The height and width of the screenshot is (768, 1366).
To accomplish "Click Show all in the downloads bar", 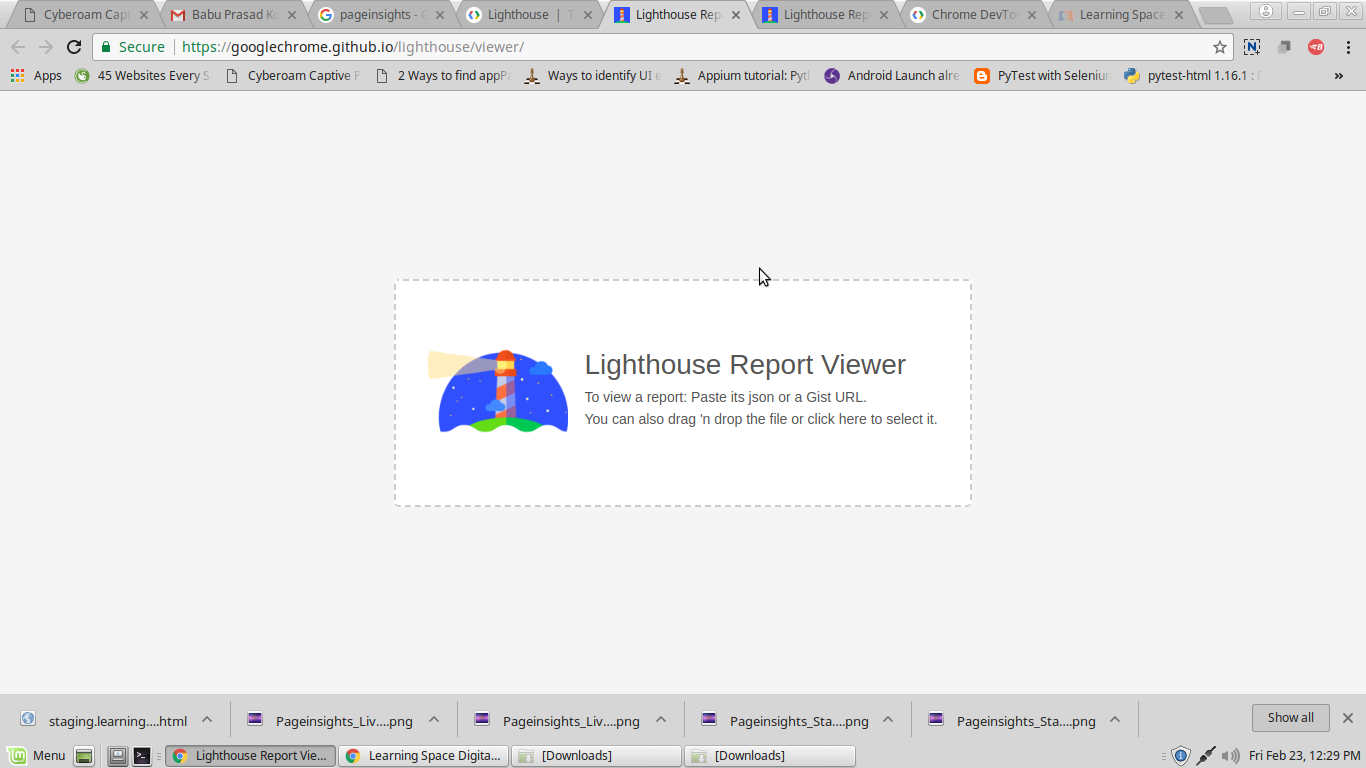I will [x=1290, y=717].
